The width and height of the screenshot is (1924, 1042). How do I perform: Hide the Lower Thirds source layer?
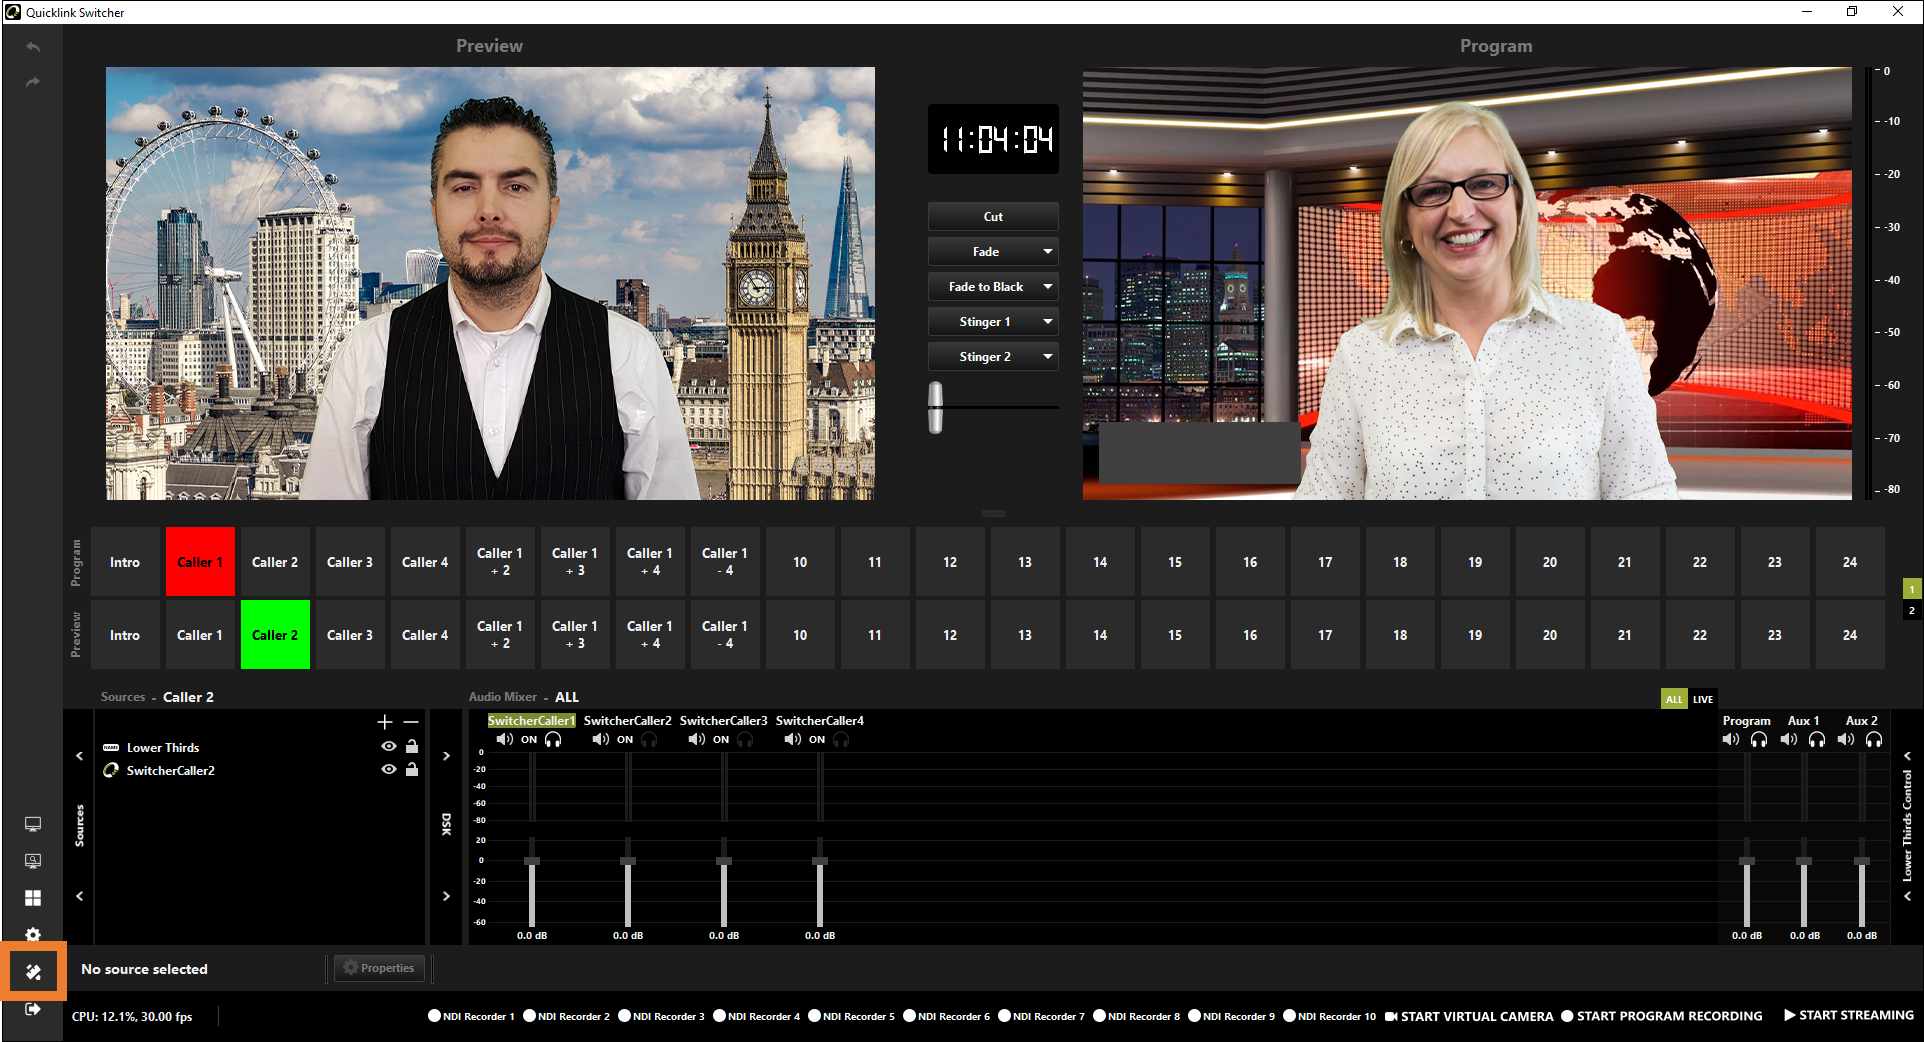(389, 747)
